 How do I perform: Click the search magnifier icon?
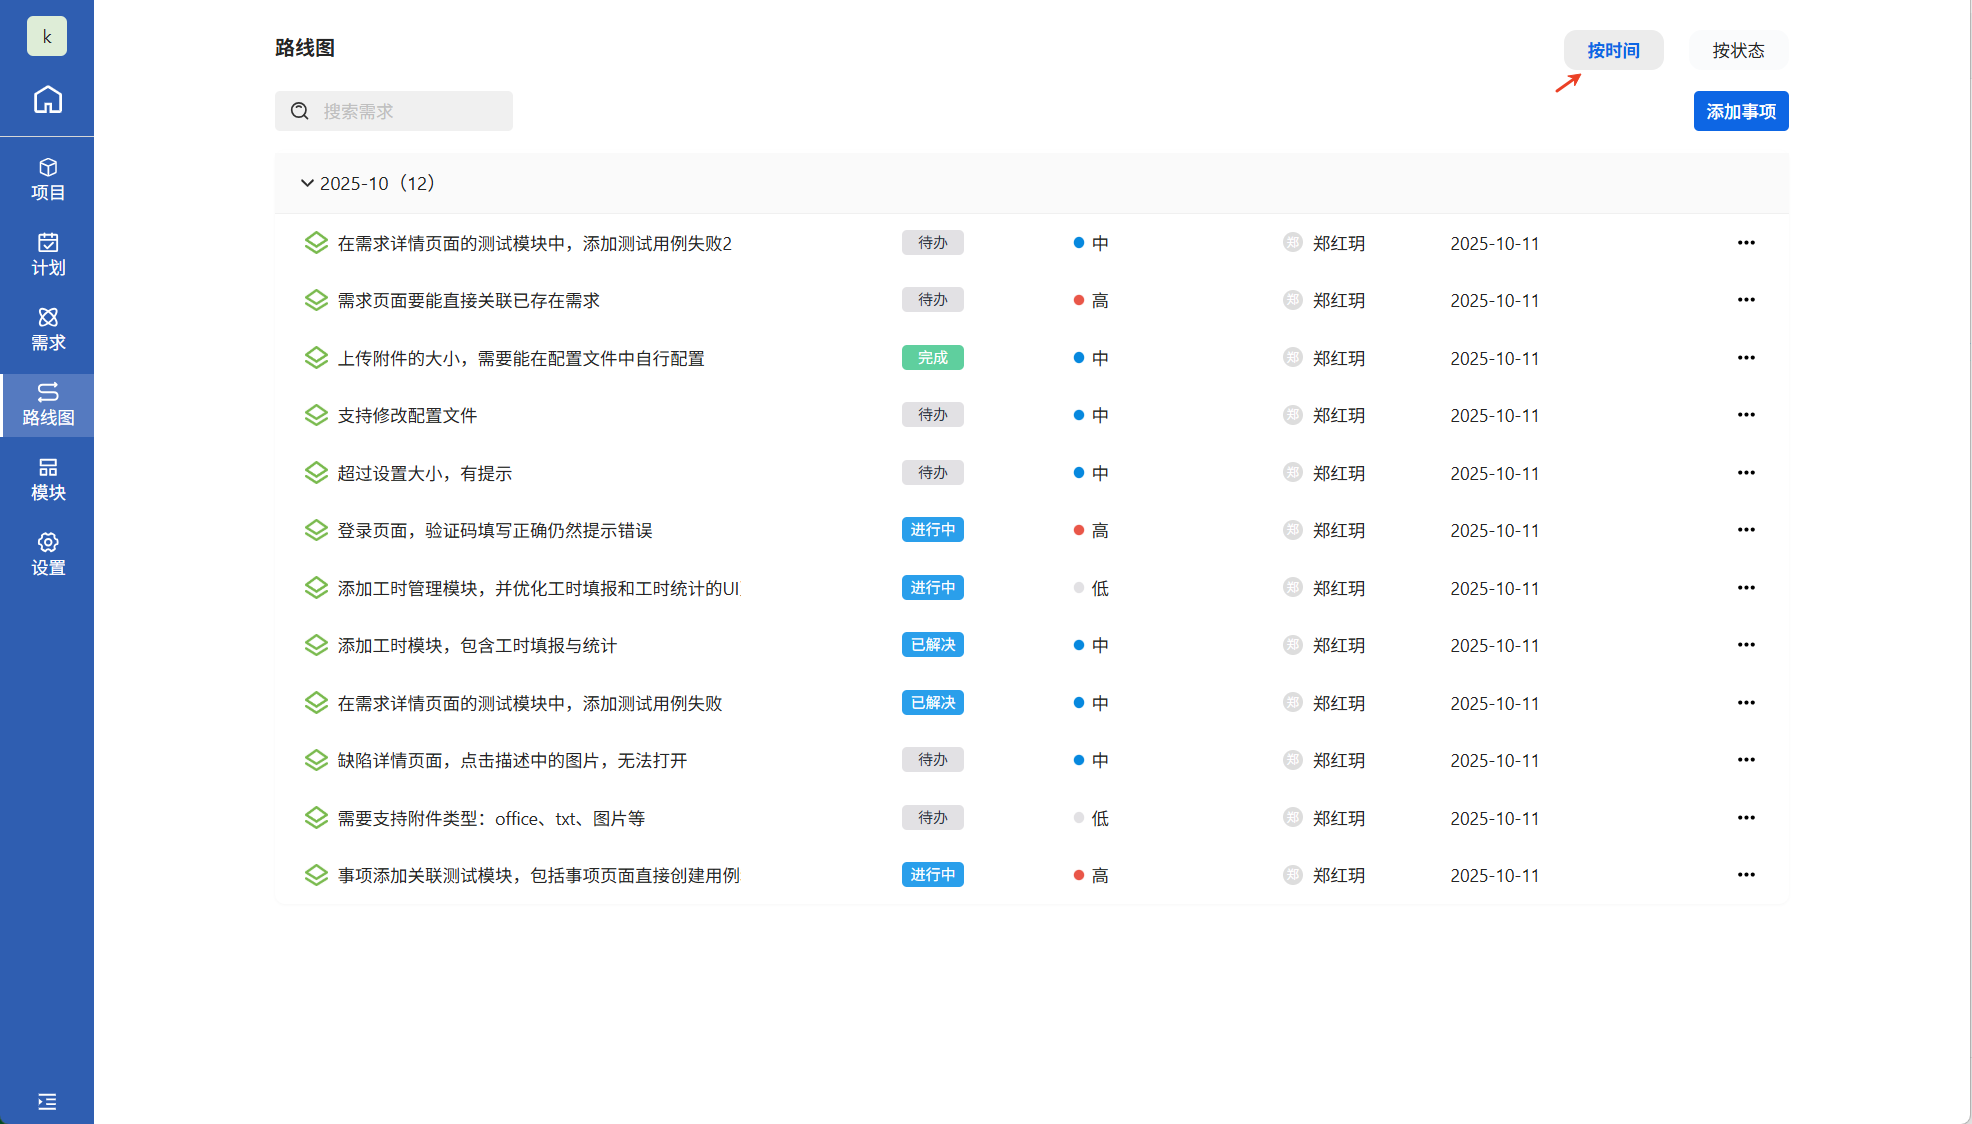(x=299, y=111)
